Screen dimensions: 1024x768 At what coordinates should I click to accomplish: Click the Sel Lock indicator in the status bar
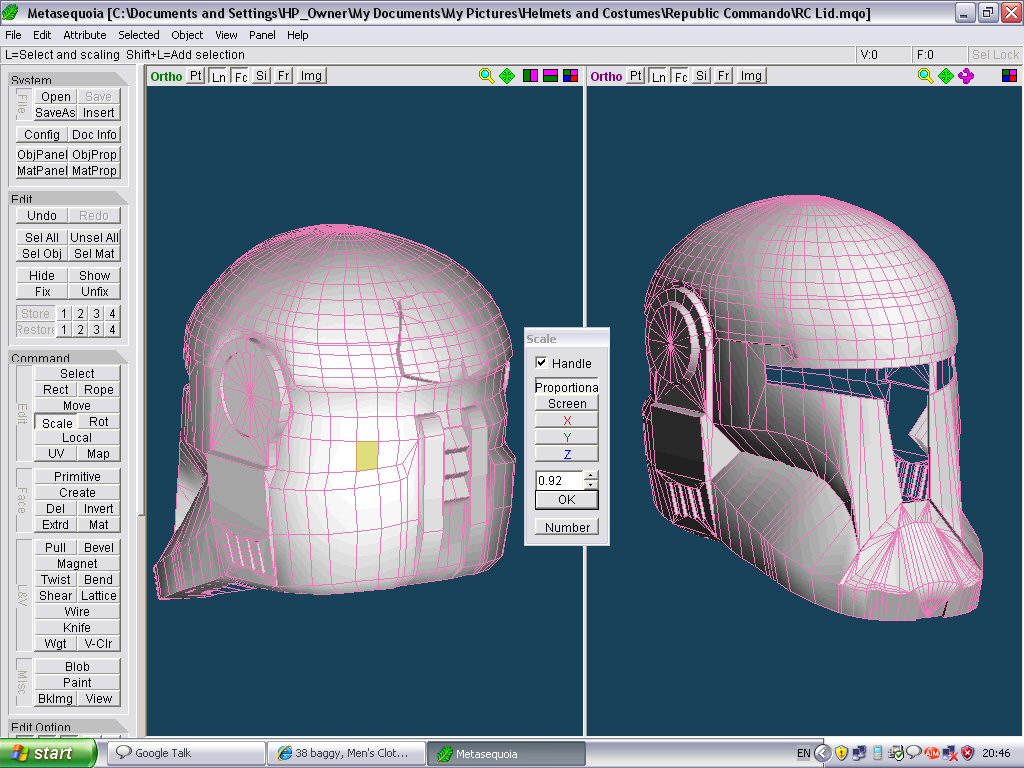(x=995, y=55)
